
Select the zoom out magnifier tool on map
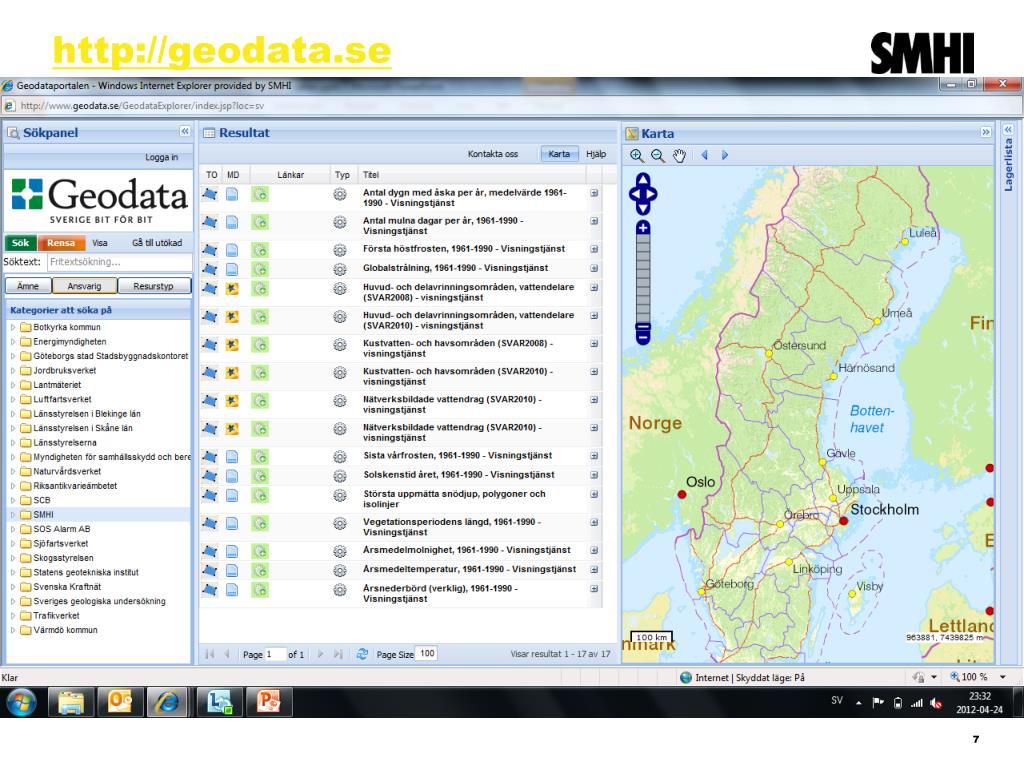pyautogui.click(x=658, y=155)
